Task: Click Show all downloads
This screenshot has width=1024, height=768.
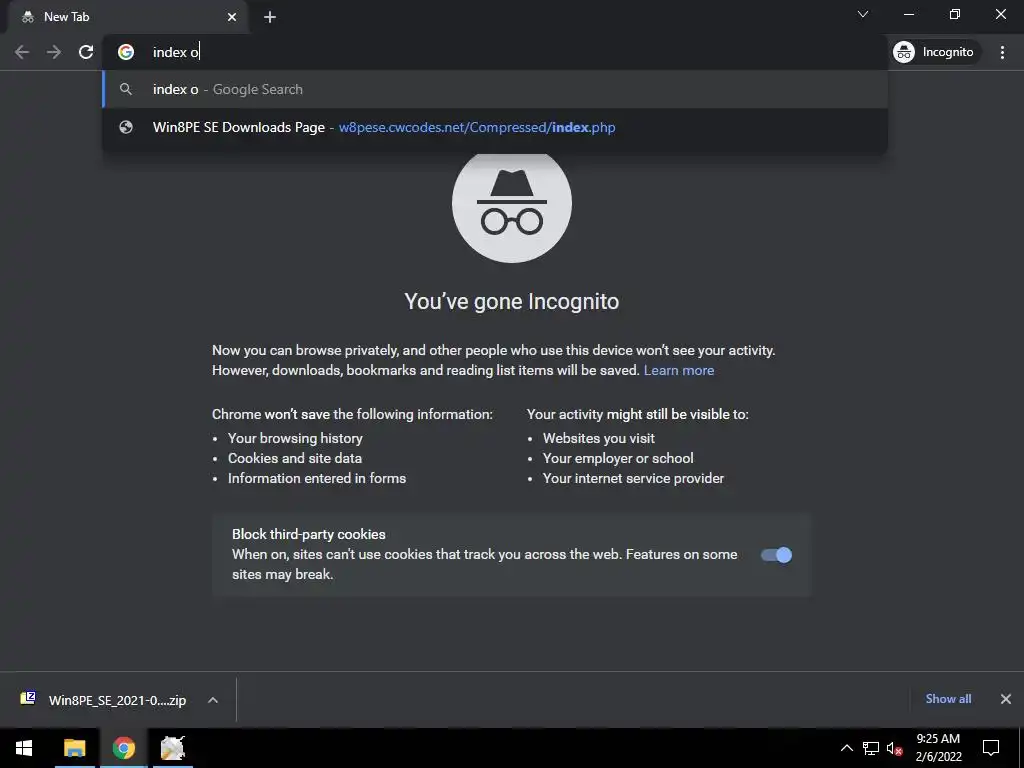Action: click(x=948, y=699)
